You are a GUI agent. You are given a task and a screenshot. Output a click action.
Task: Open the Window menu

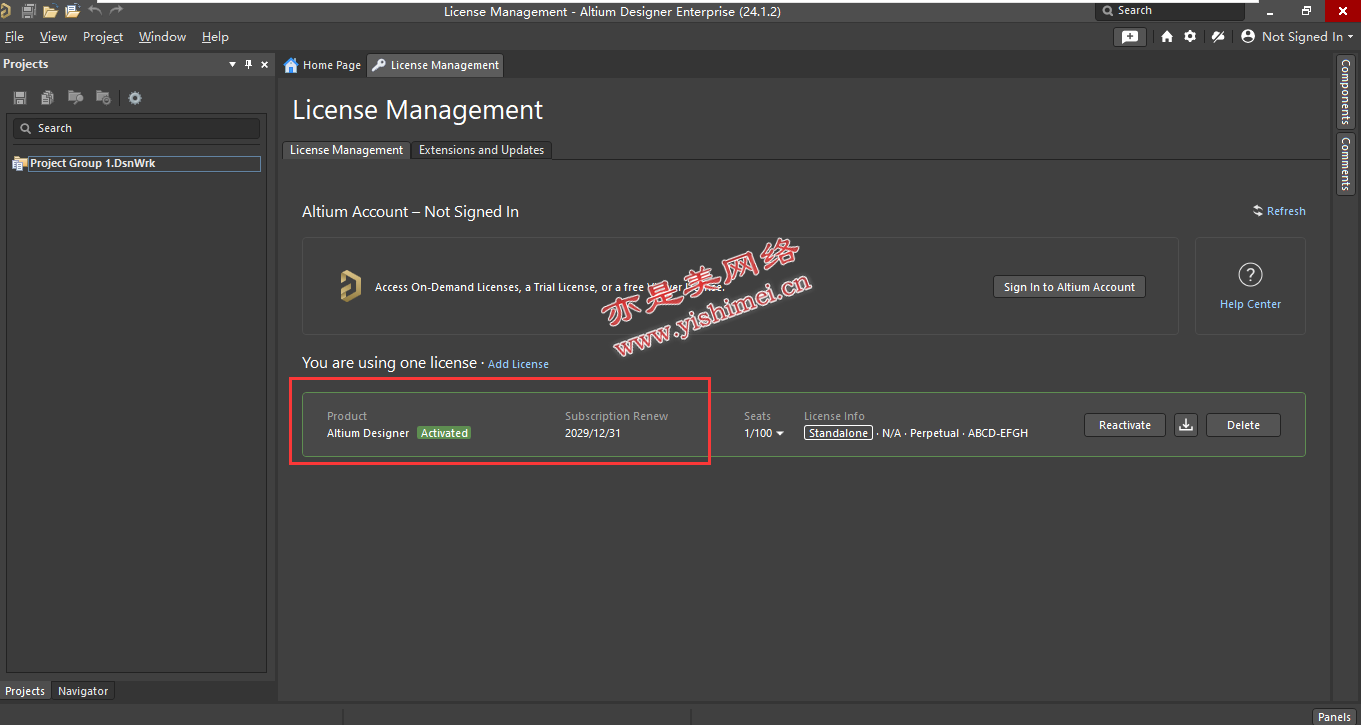click(x=162, y=37)
